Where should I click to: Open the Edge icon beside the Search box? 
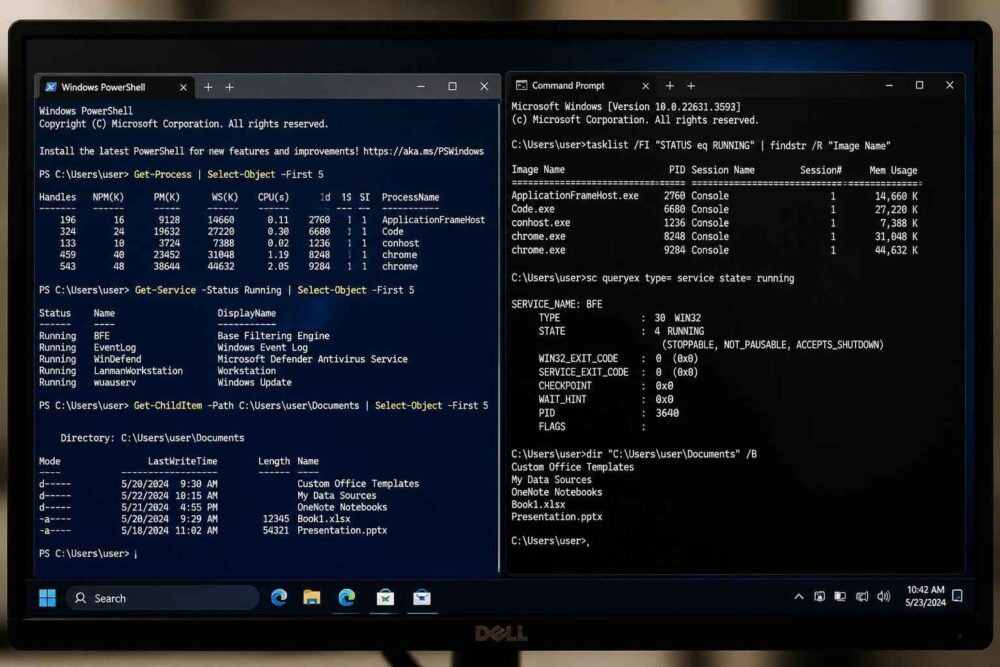[x=279, y=597]
